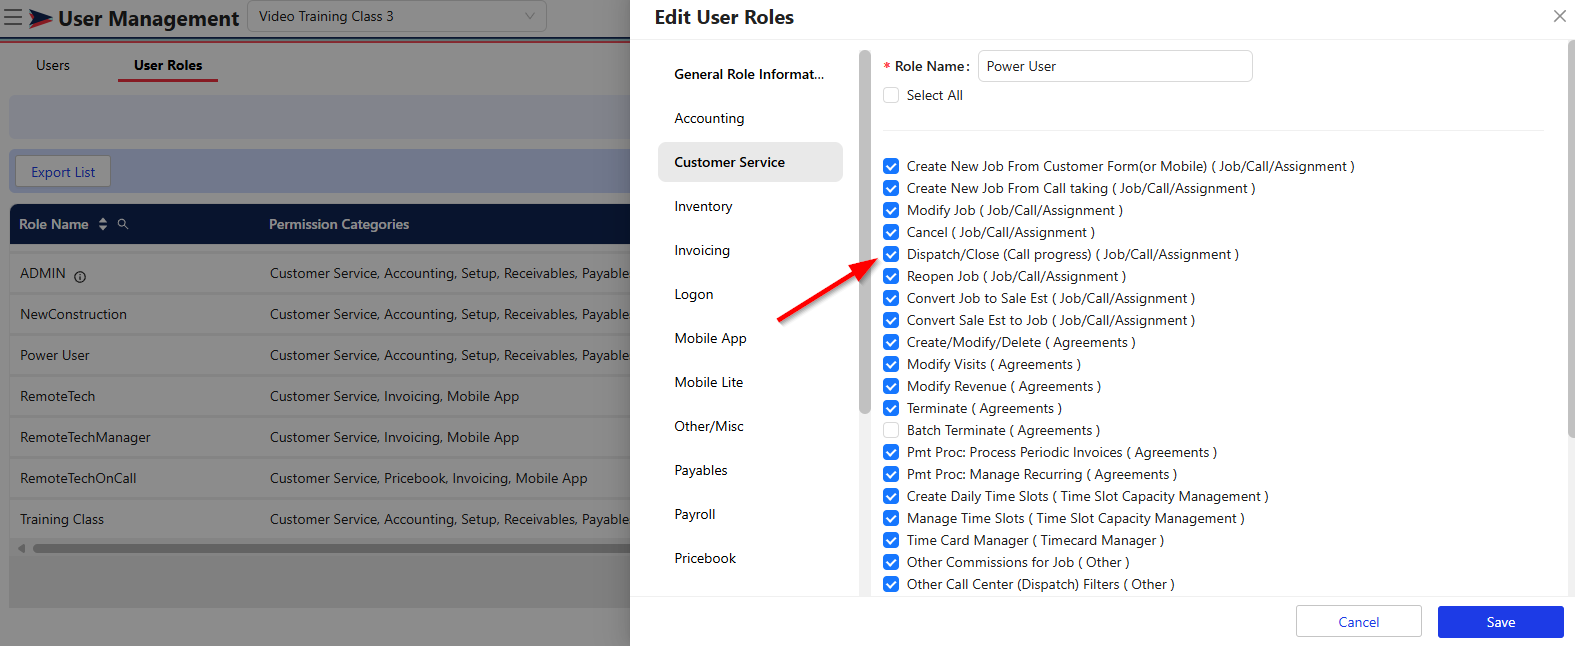Click the roles table horizontal scrollbar
1575x649 pixels.
click(331, 548)
